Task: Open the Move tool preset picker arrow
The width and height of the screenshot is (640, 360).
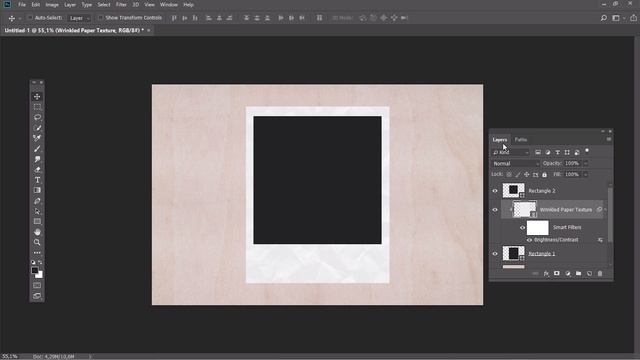Action: click(20, 18)
